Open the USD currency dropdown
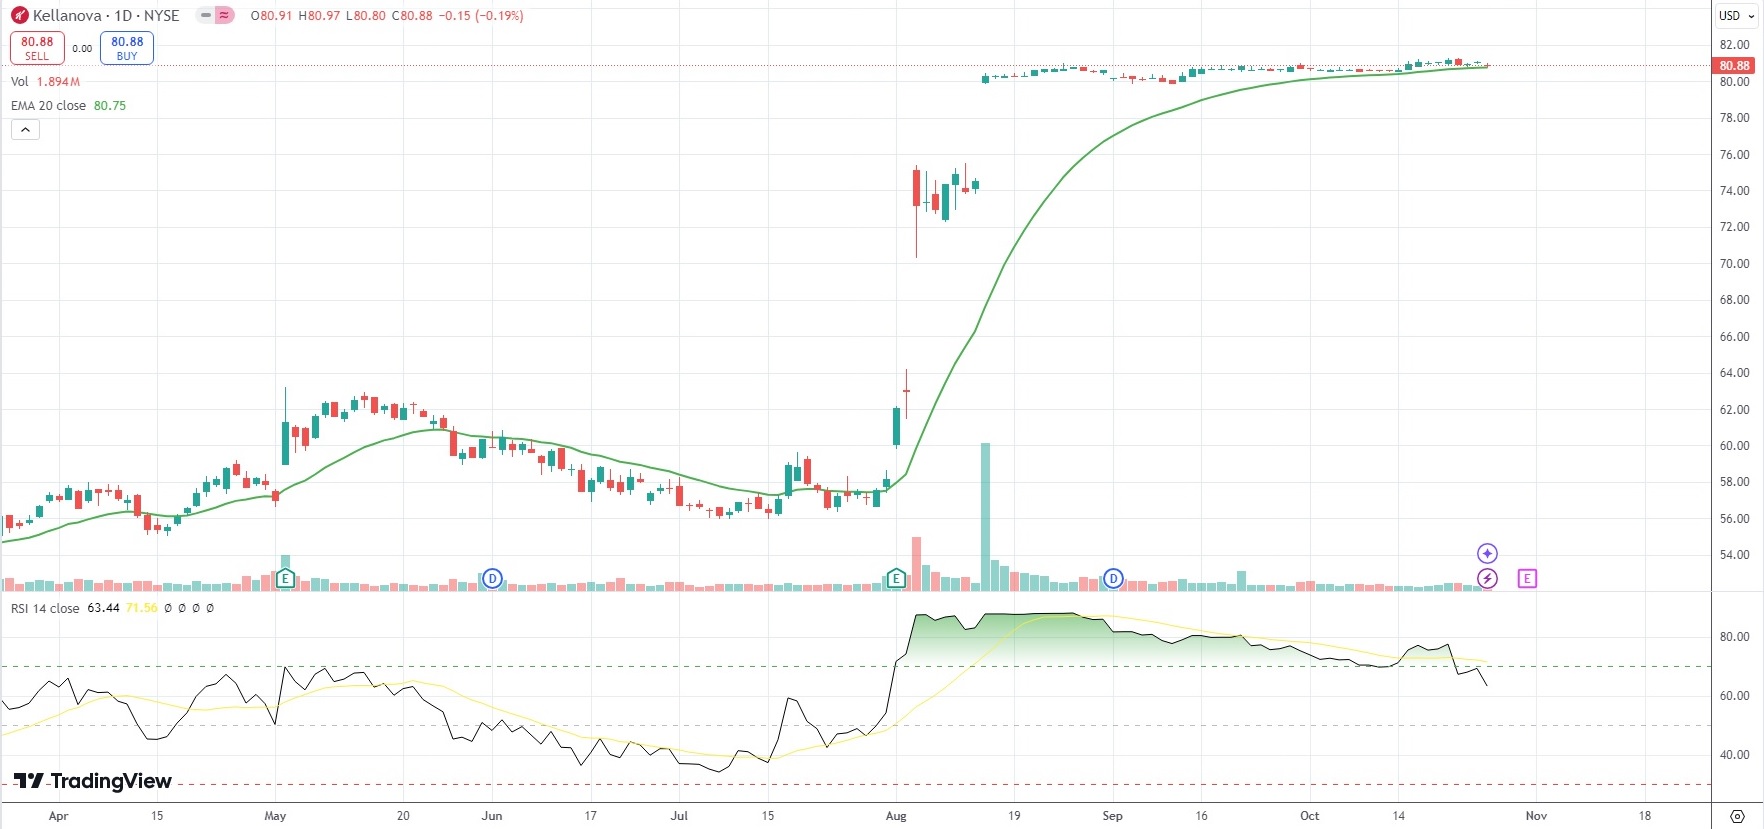 click(1735, 16)
